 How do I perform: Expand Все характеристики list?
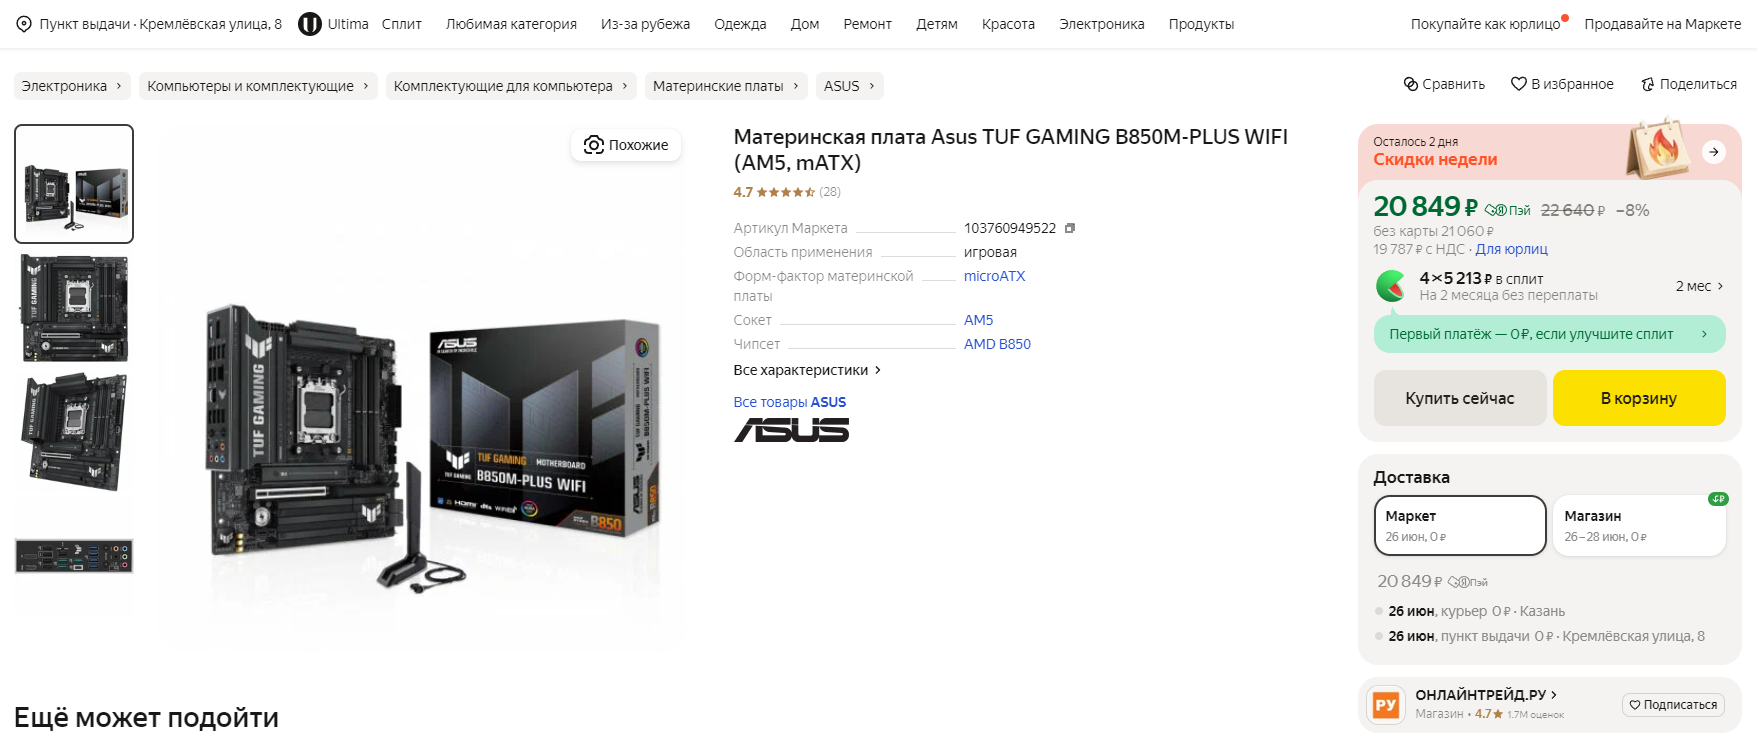tap(807, 370)
